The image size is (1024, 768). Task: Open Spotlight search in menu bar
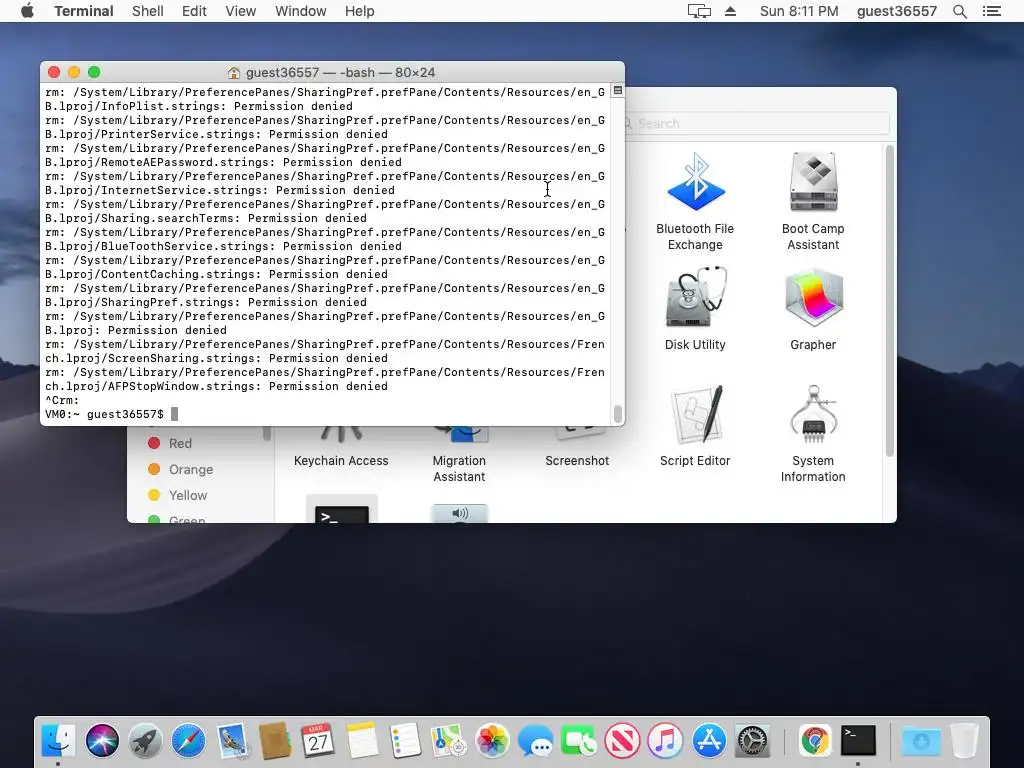coord(959,11)
